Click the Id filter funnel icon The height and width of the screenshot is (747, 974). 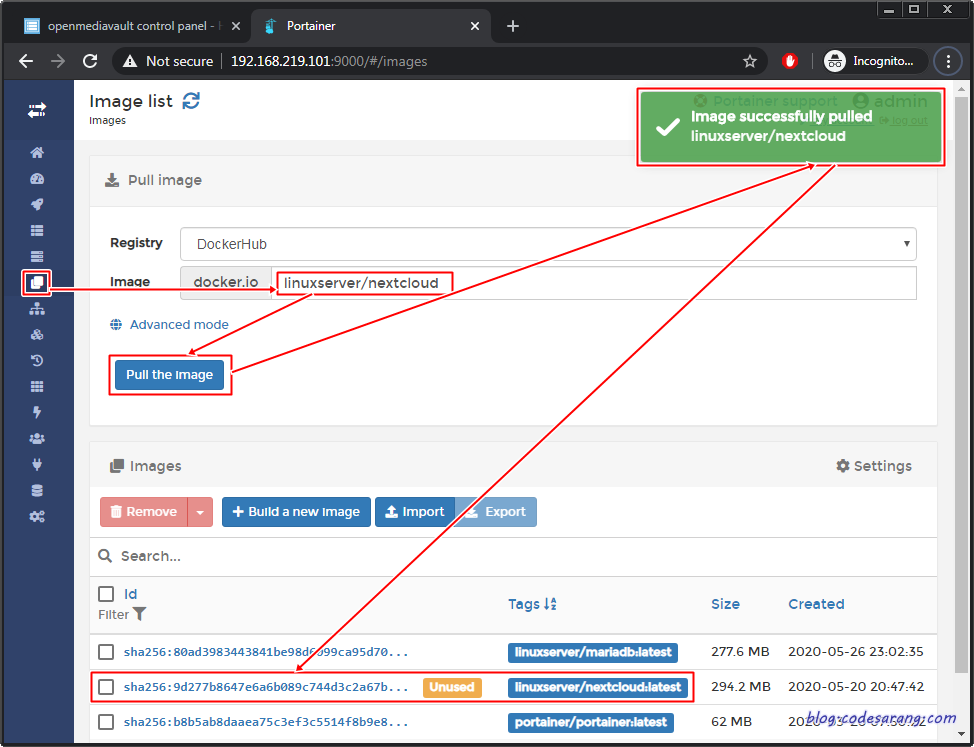140,614
